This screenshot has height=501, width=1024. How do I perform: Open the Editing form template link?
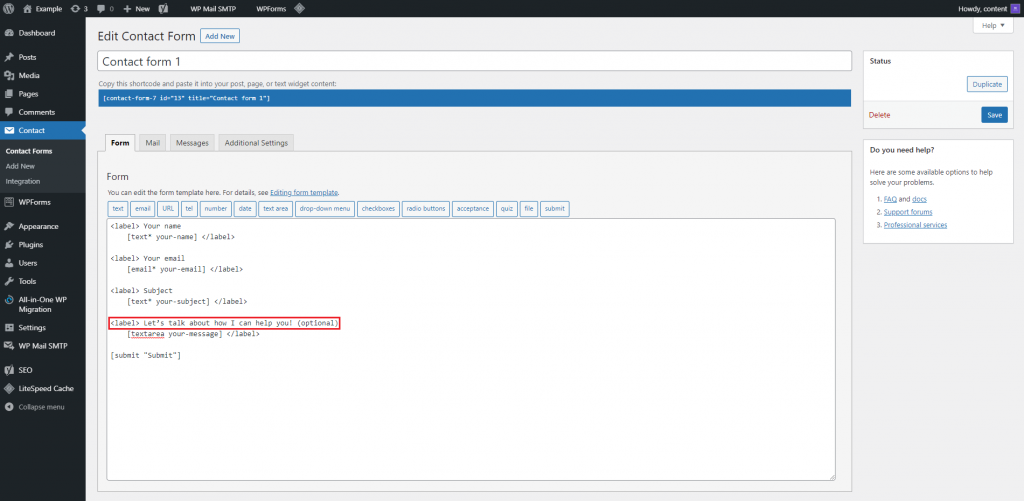[304, 193]
